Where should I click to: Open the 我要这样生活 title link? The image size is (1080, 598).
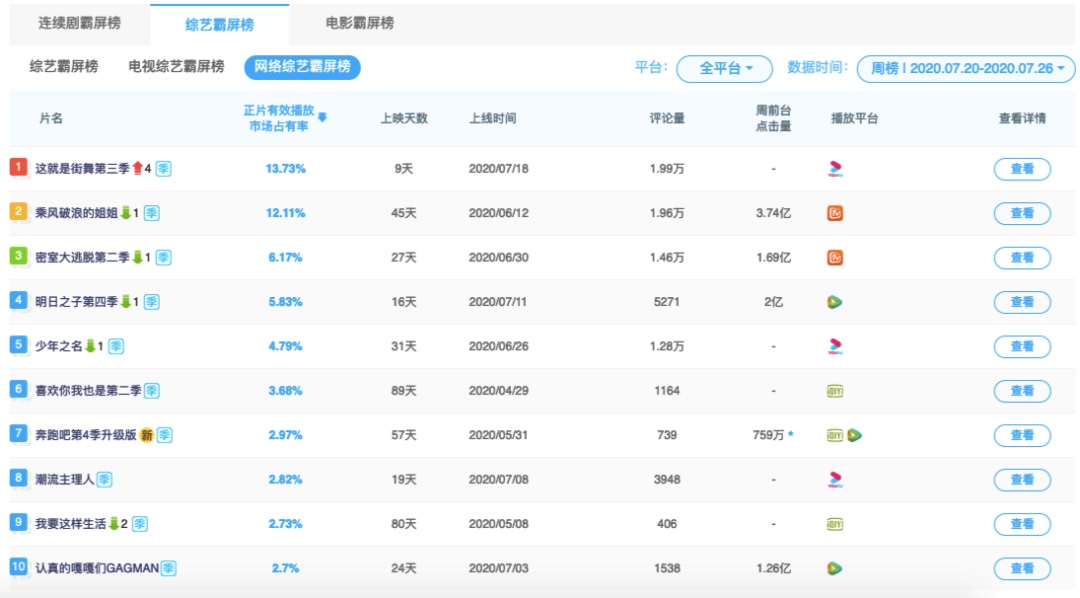(x=71, y=524)
